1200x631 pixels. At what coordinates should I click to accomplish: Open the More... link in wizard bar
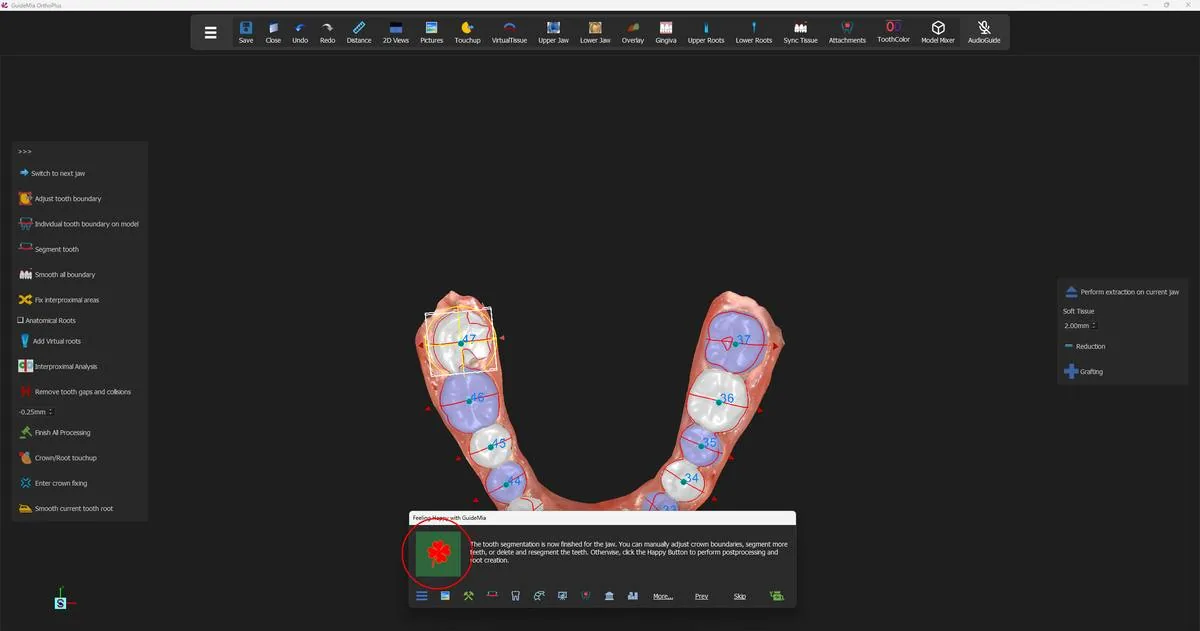coord(662,597)
